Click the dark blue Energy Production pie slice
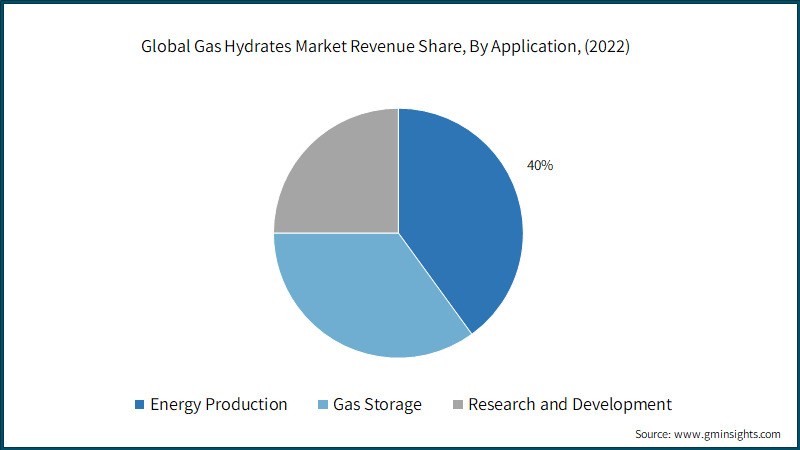 coord(459,214)
